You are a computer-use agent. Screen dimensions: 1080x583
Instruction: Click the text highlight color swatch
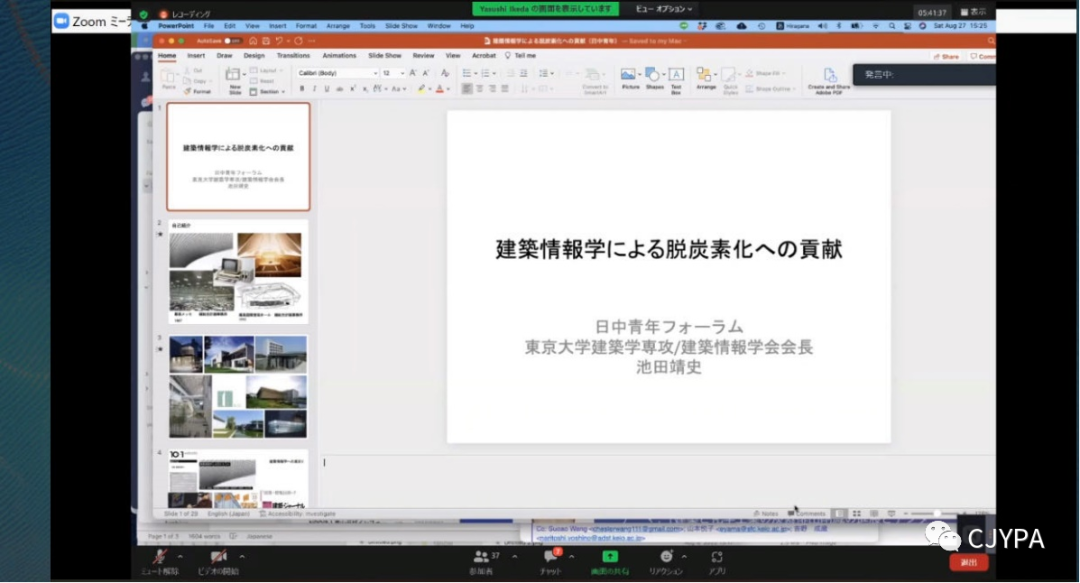point(421,89)
